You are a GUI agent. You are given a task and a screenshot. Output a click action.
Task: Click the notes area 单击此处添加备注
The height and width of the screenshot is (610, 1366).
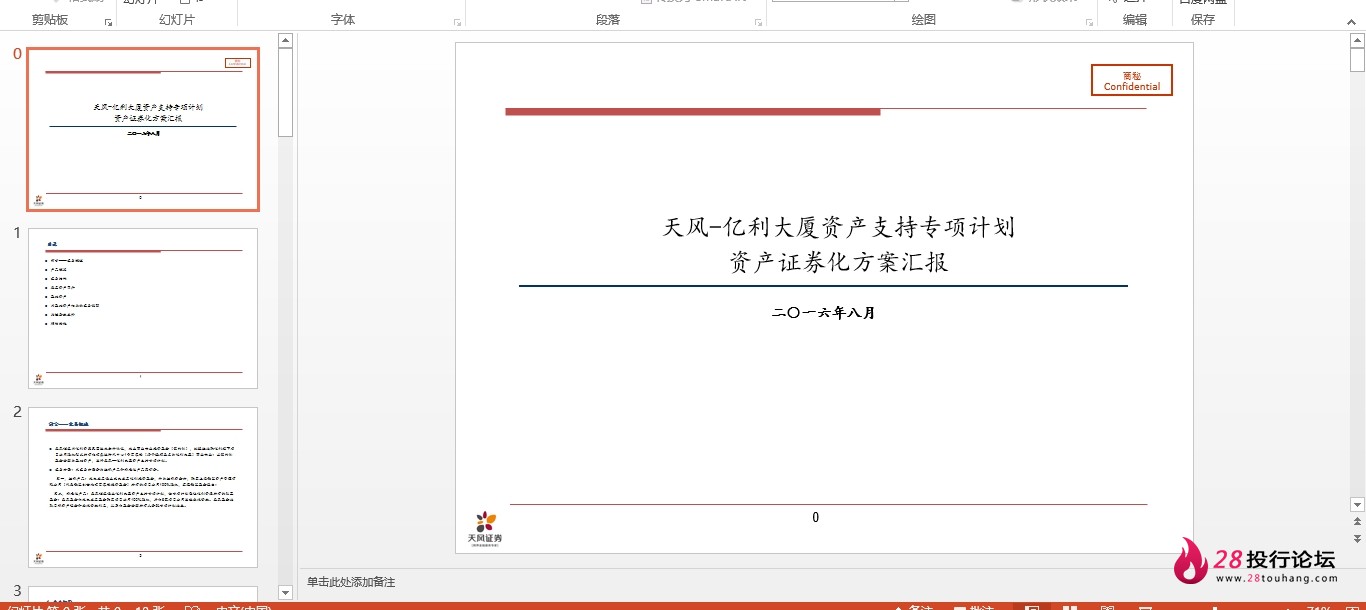point(351,582)
